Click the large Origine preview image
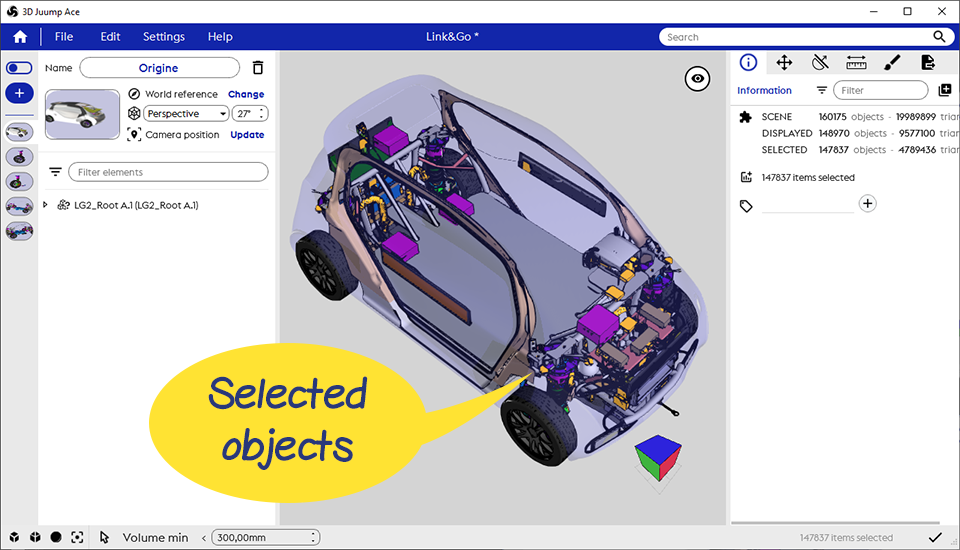 [82, 114]
